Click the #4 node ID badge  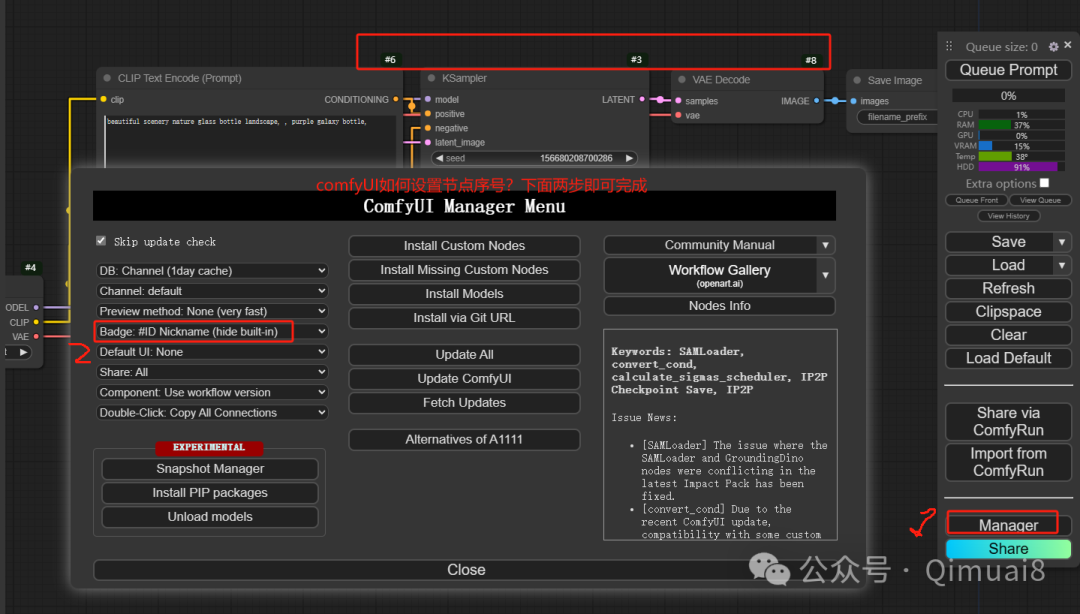[x=30, y=267]
